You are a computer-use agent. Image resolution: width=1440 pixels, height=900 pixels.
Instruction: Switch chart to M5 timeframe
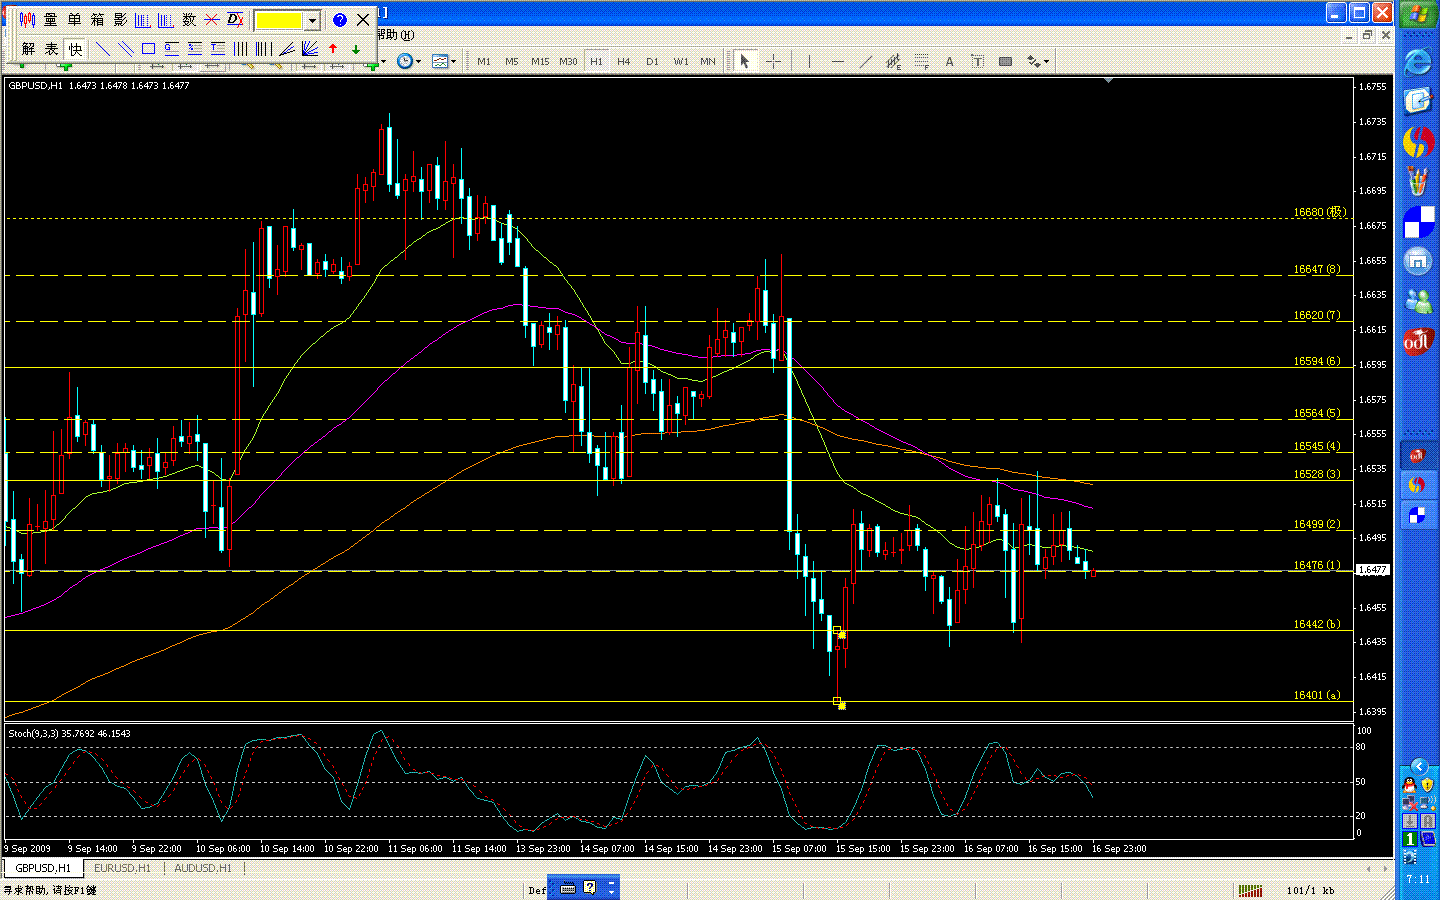click(512, 61)
